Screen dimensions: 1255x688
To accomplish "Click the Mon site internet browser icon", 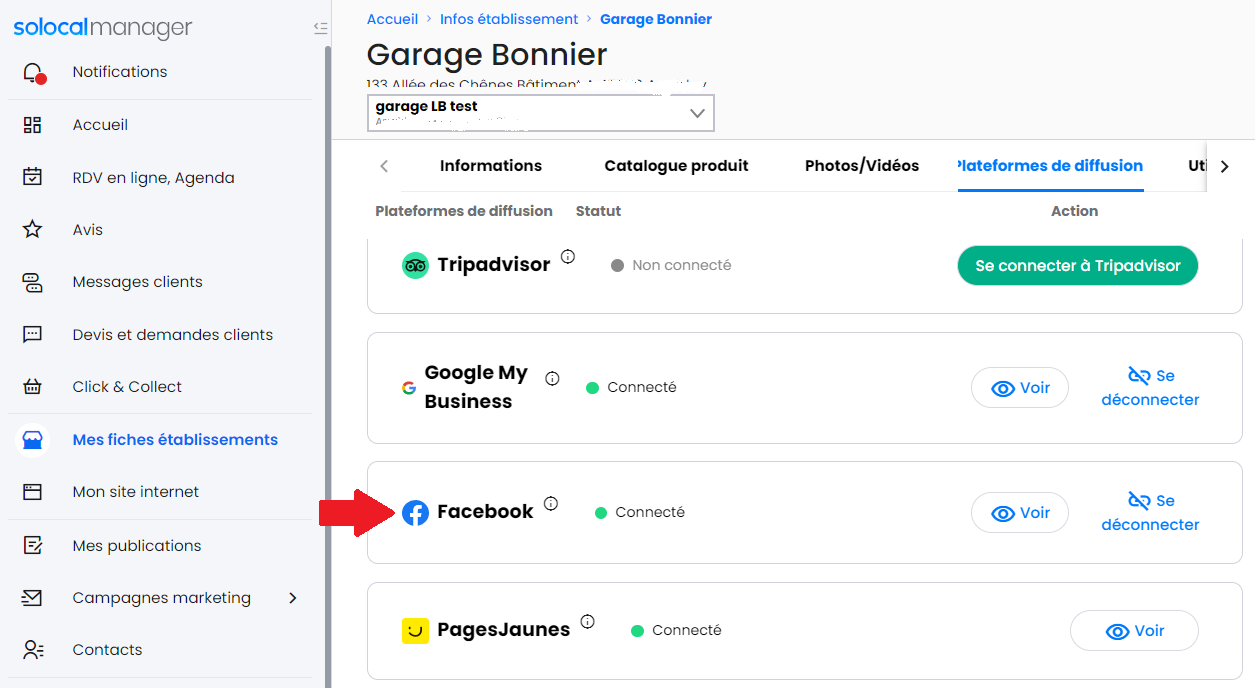I will (x=33, y=492).
